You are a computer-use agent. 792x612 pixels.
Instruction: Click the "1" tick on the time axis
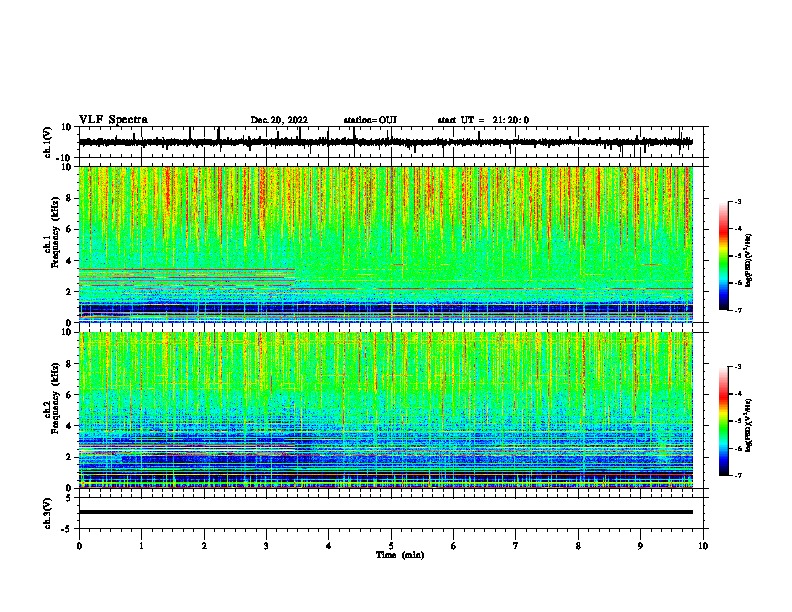click(141, 546)
